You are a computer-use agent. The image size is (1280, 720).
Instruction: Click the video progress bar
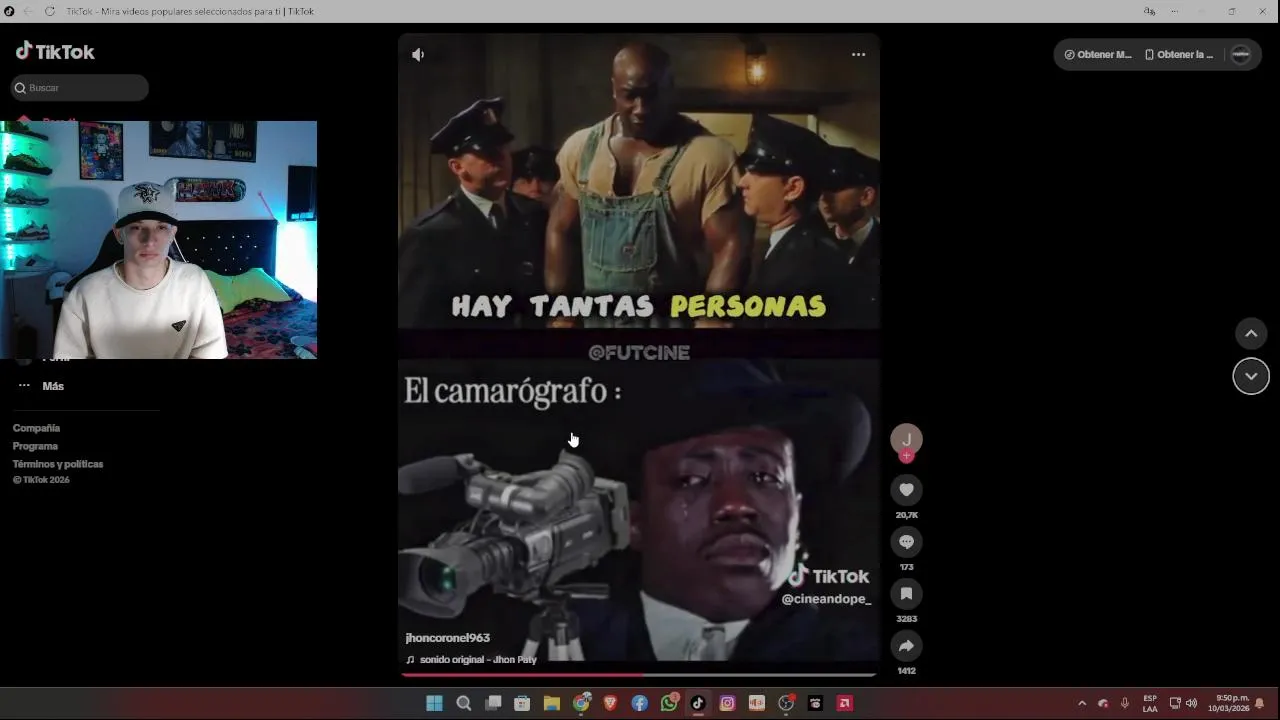click(638, 675)
